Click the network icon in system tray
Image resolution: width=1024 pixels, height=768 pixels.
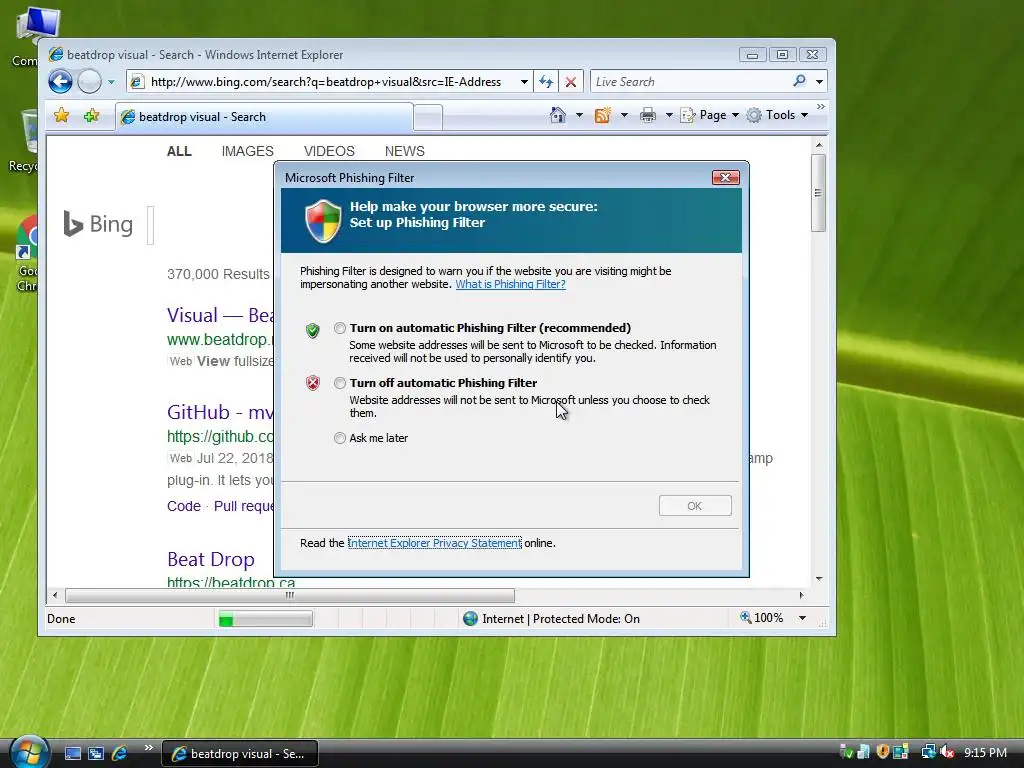tap(928, 752)
